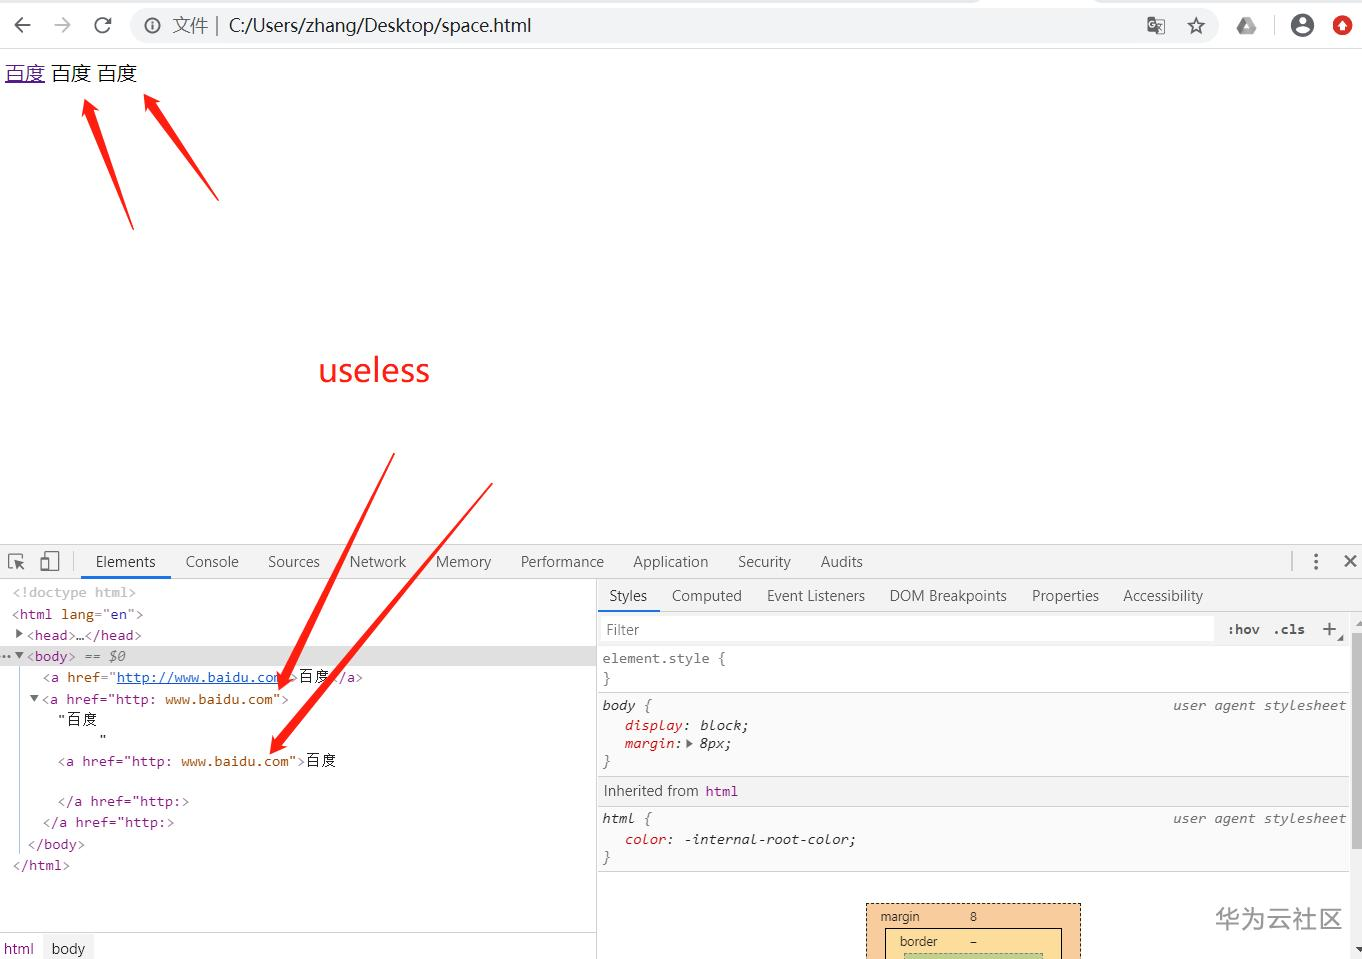Select the Properties sidebar tab
The image size is (1362, 959).
point(1065,596)
